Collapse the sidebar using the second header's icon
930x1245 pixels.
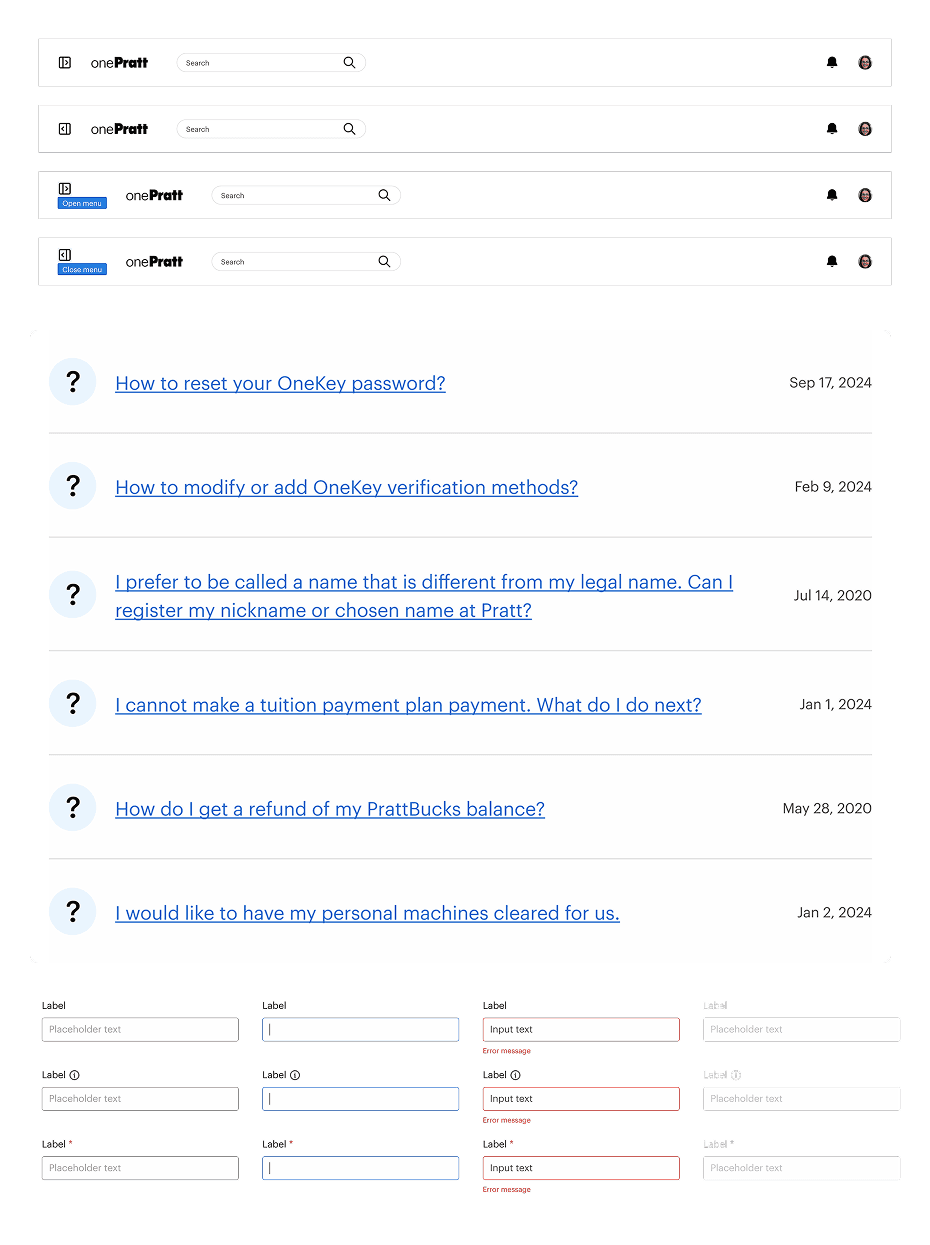[x=64, y=128]
